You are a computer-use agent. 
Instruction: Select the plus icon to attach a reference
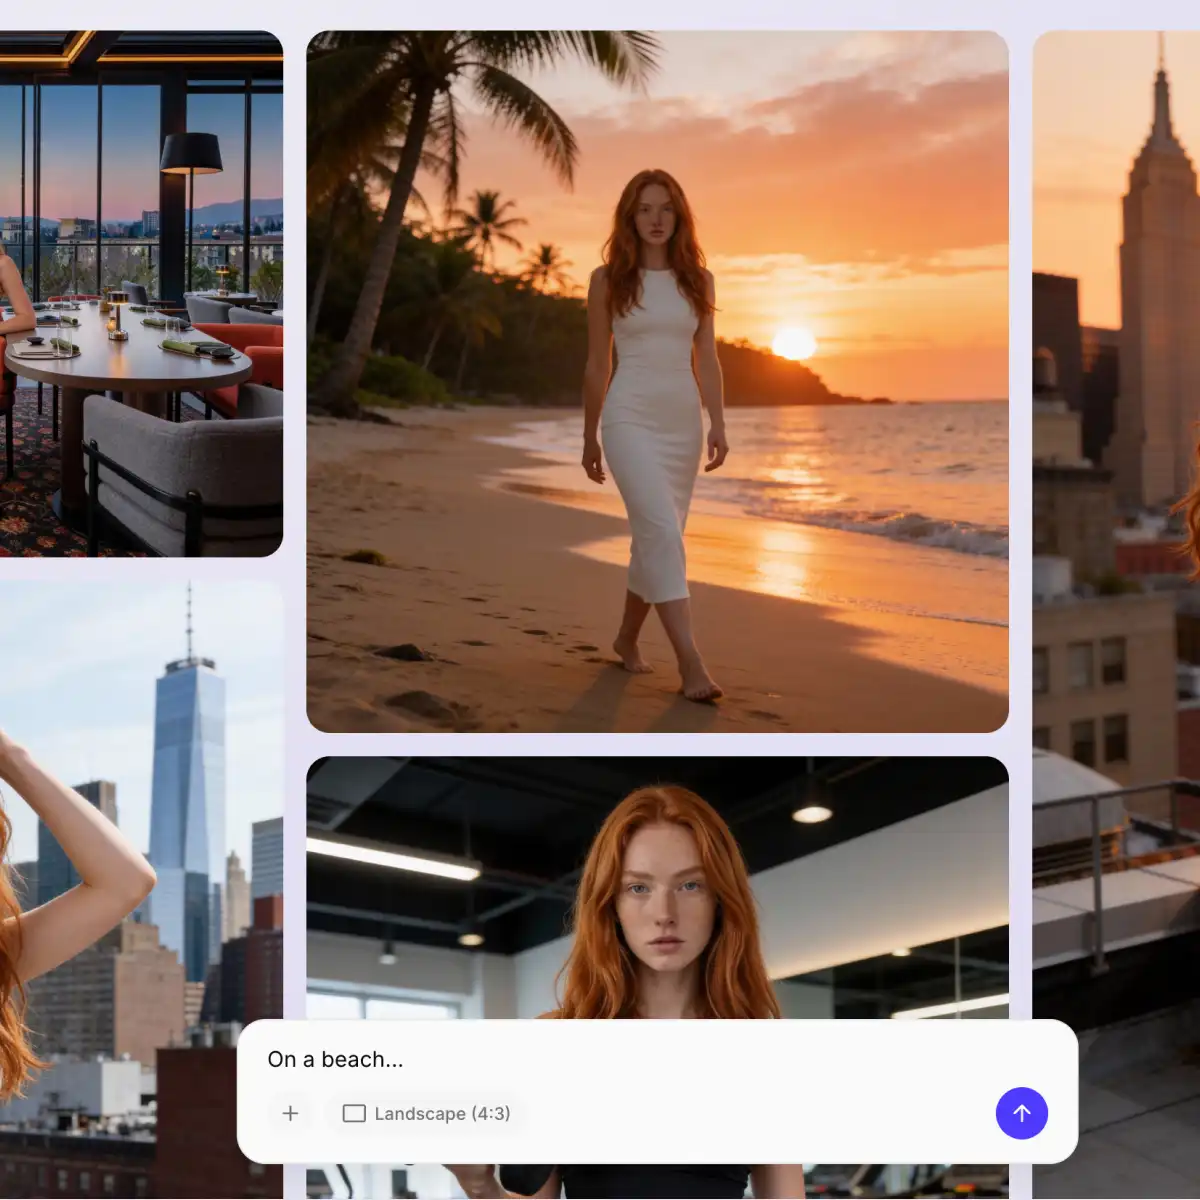point(290,1113)
